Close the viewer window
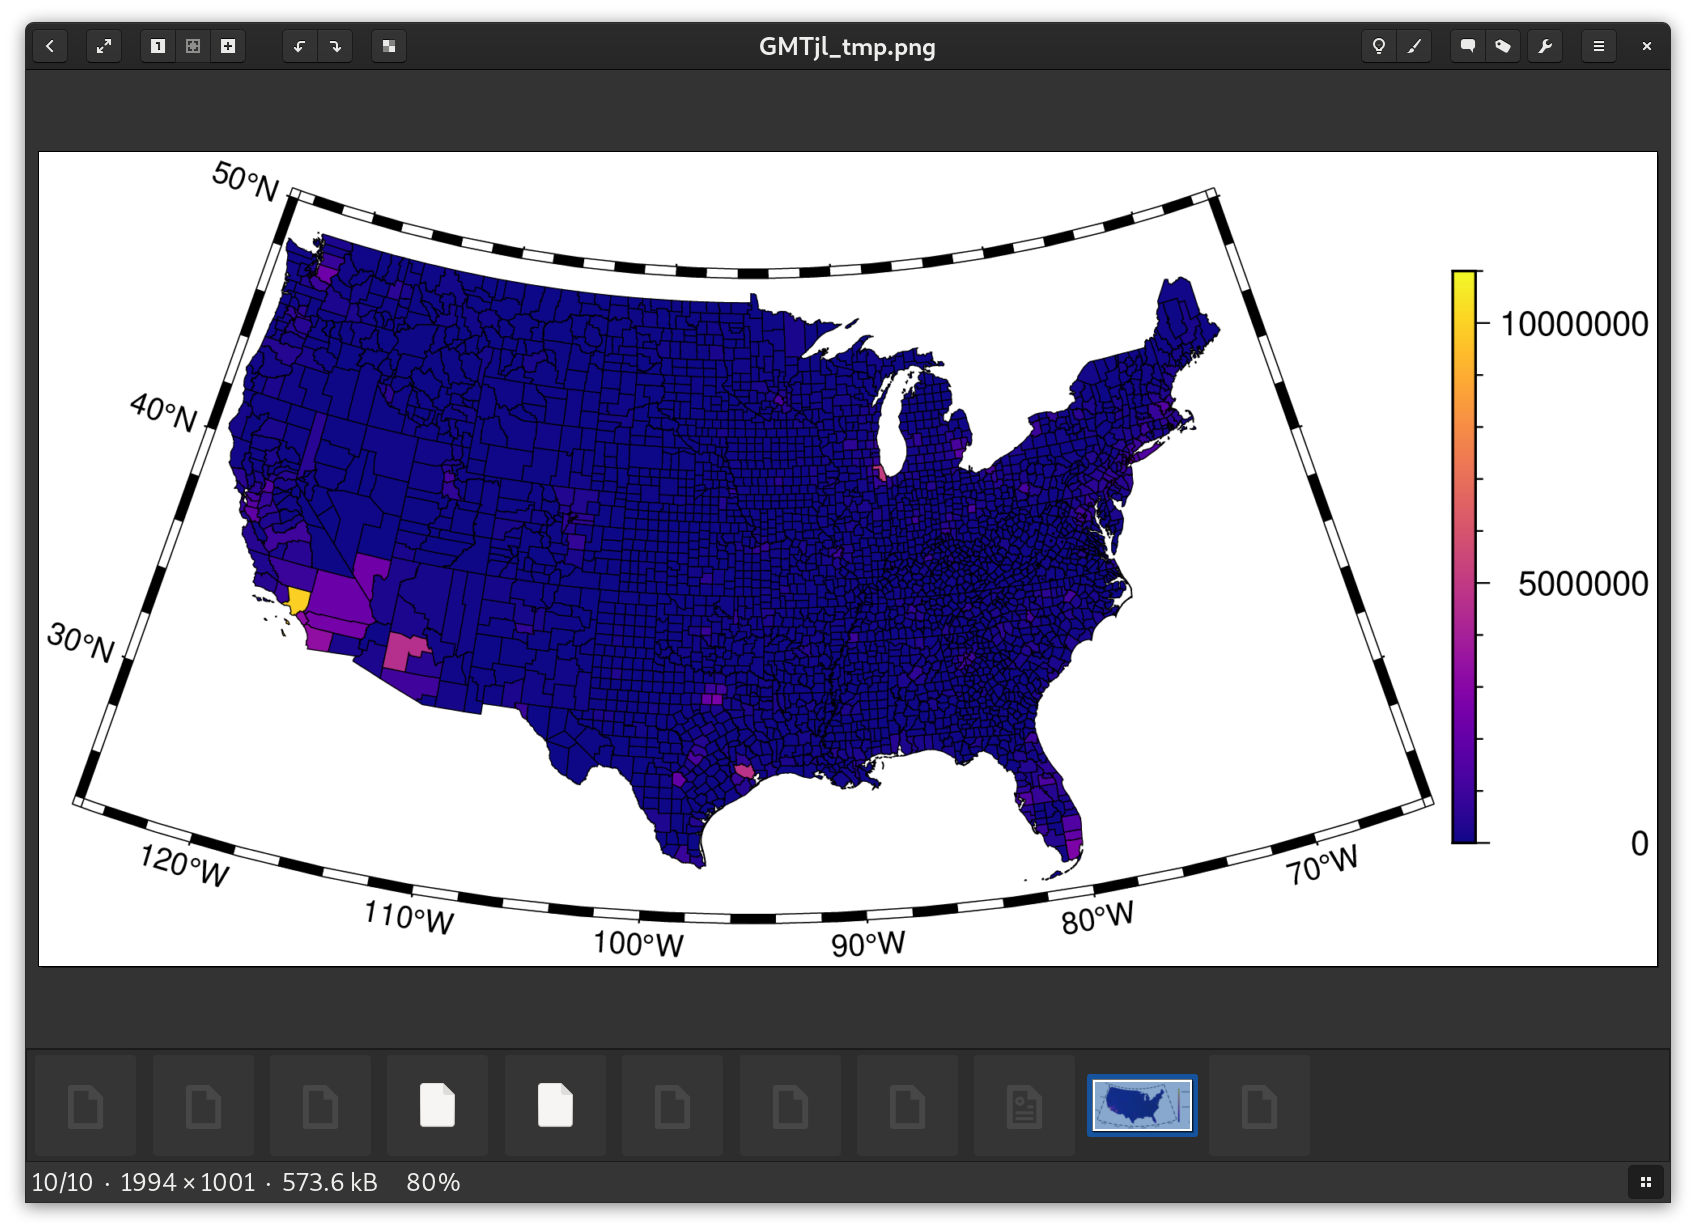The width and height of the screenshot is (1696, 1231). pyautogui.click(x=1647, y=46)
